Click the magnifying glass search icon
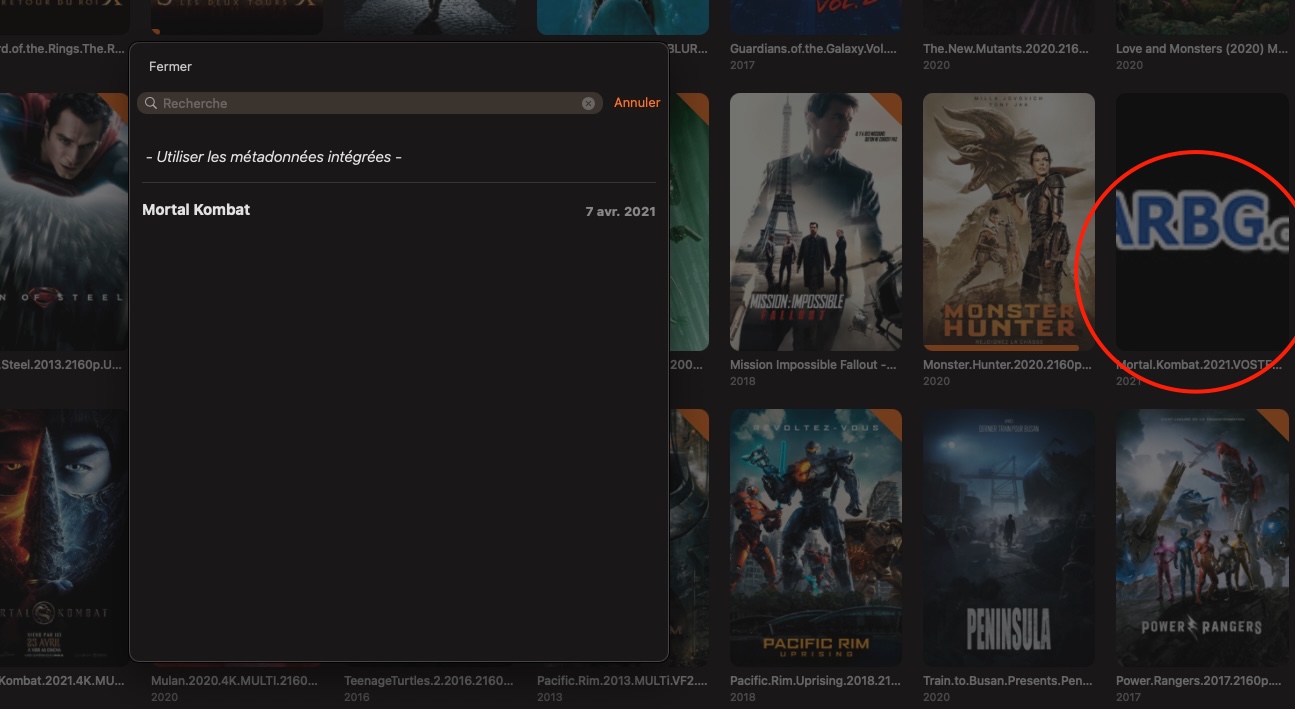The width and height of the screenshot is (1295, 709). 151,103
